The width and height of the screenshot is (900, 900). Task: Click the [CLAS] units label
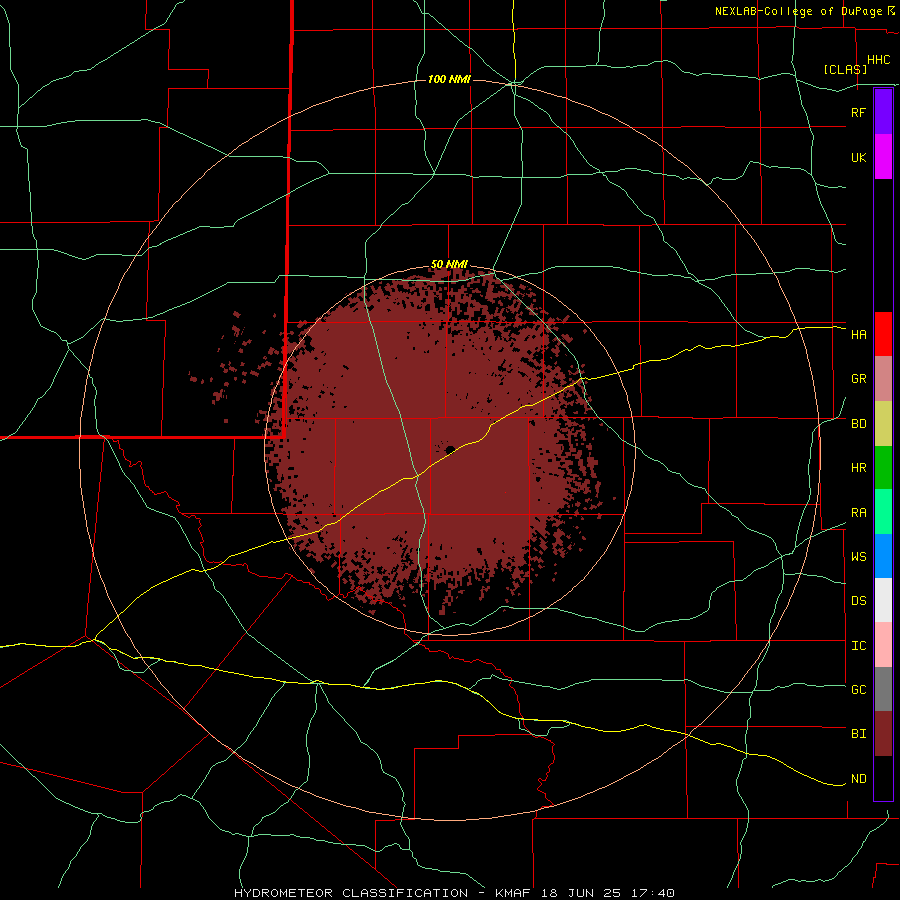click(845, 69)
